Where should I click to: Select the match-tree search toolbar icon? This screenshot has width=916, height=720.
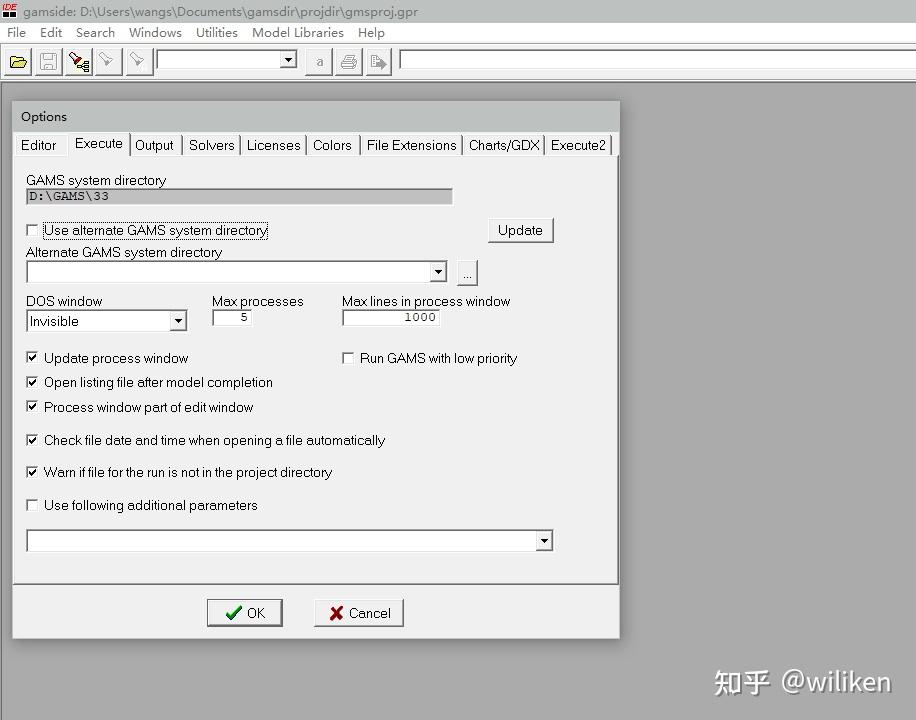[78, 61]
